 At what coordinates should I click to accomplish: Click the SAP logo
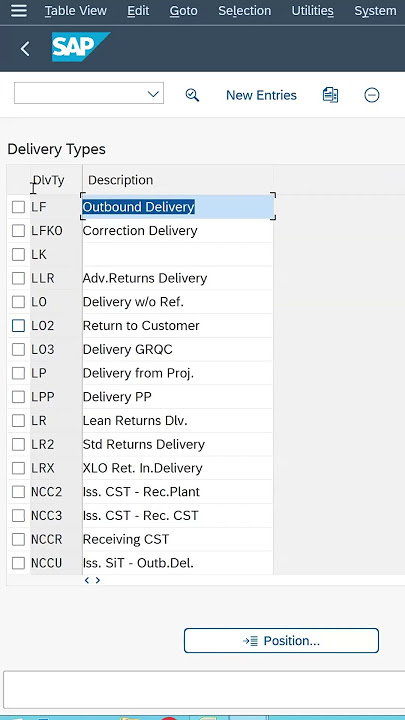80,47
